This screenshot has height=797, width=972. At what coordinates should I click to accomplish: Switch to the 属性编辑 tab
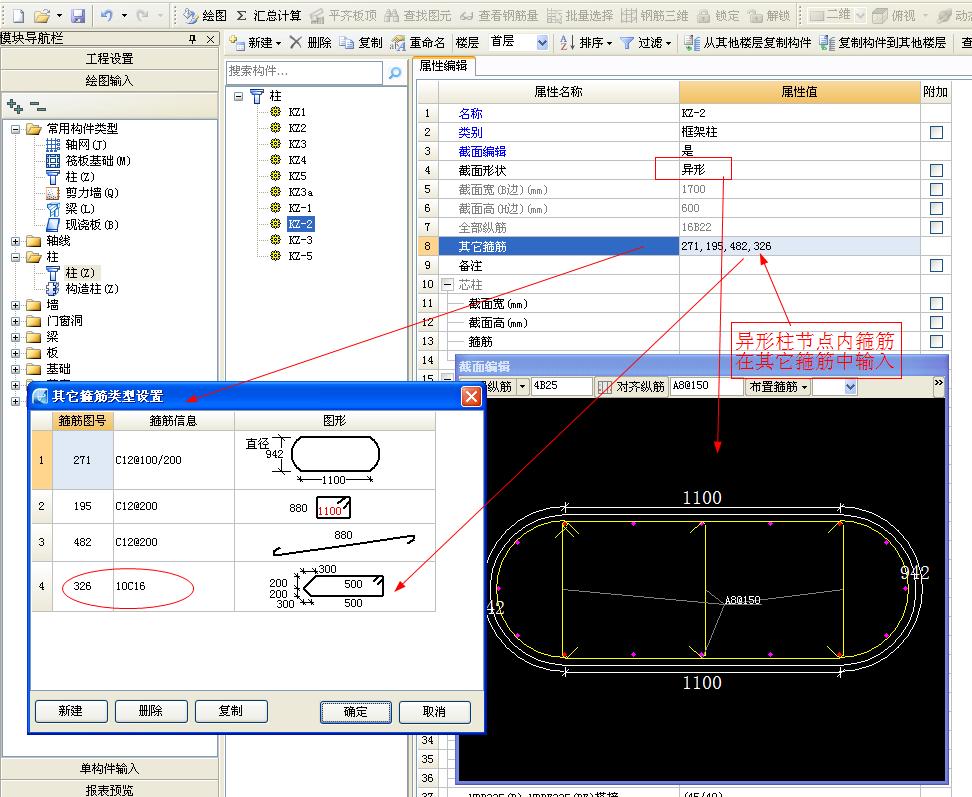pos(444,66)
